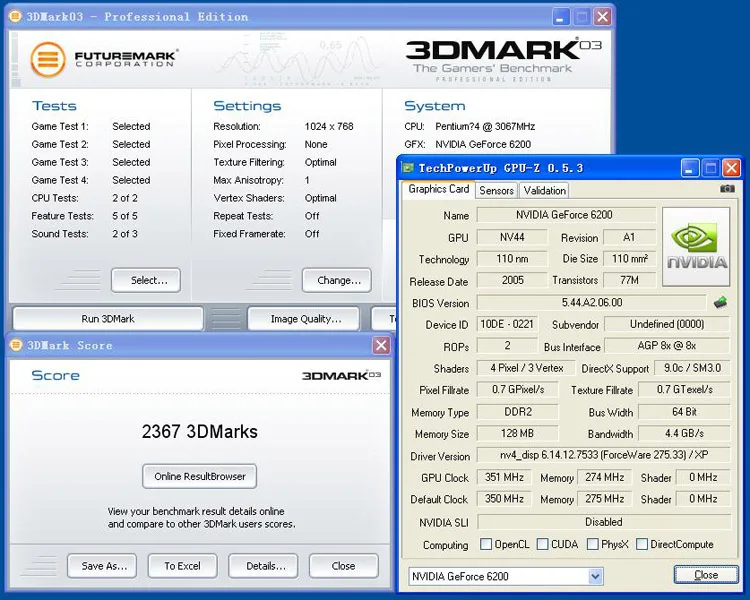Click Close button in 3DMark Score window
Image resolution: width=750 pixels, height=600 pixels.
pos(343,566)
